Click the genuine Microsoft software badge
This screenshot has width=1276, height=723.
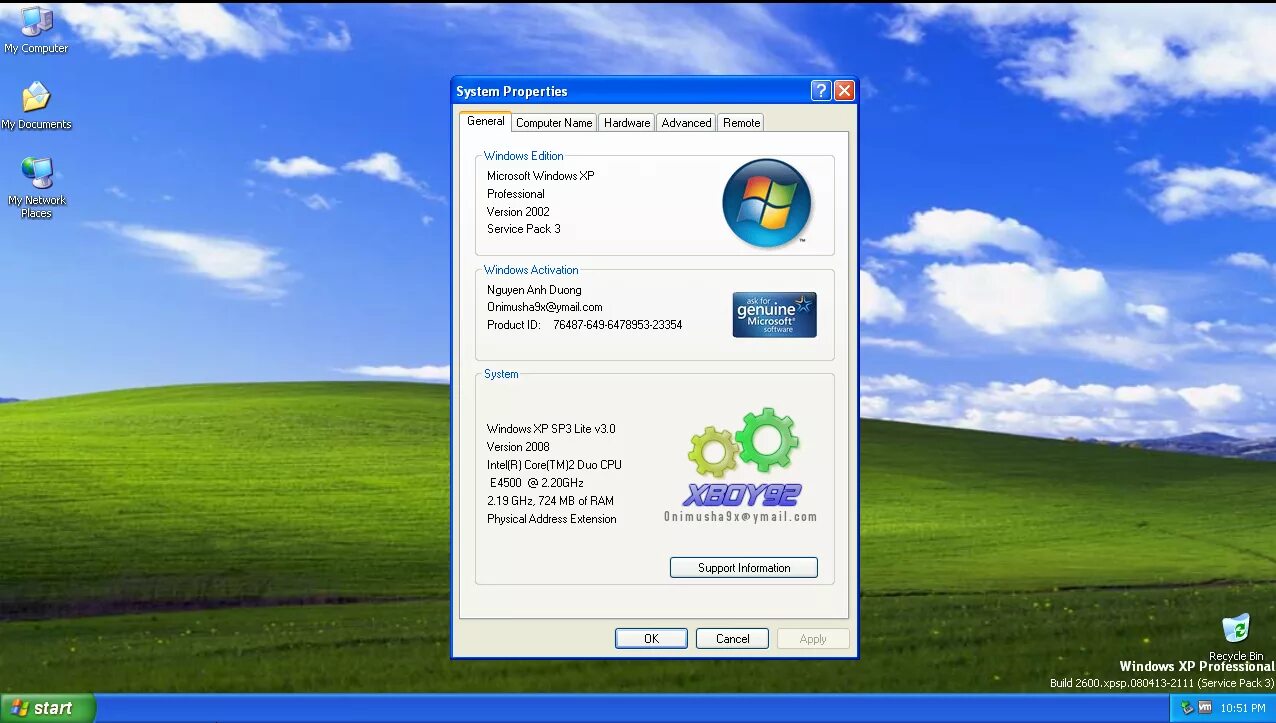click(775, 315)
